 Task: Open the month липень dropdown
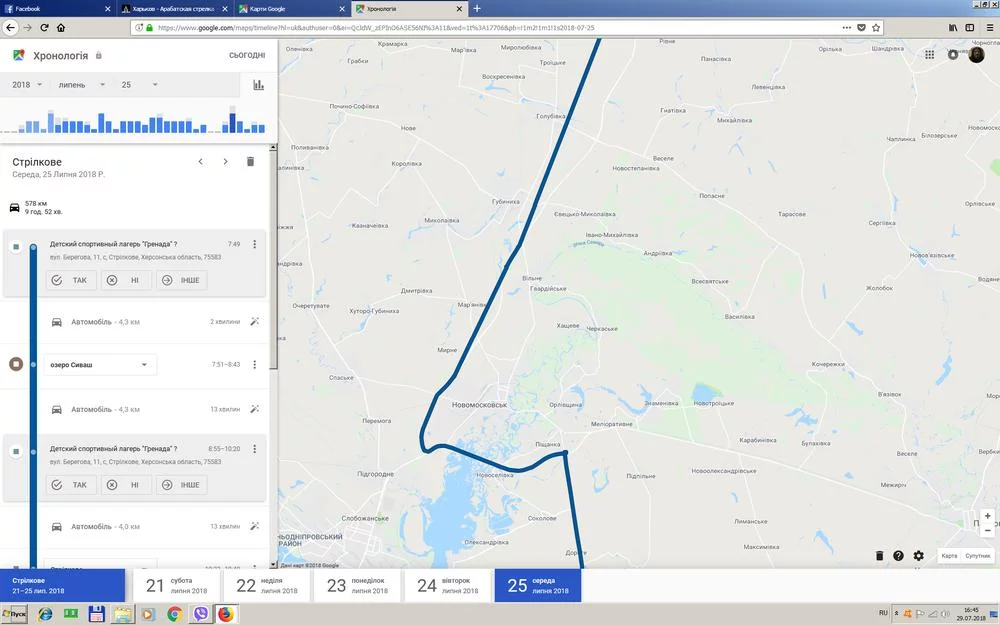[x=82, y=85]
